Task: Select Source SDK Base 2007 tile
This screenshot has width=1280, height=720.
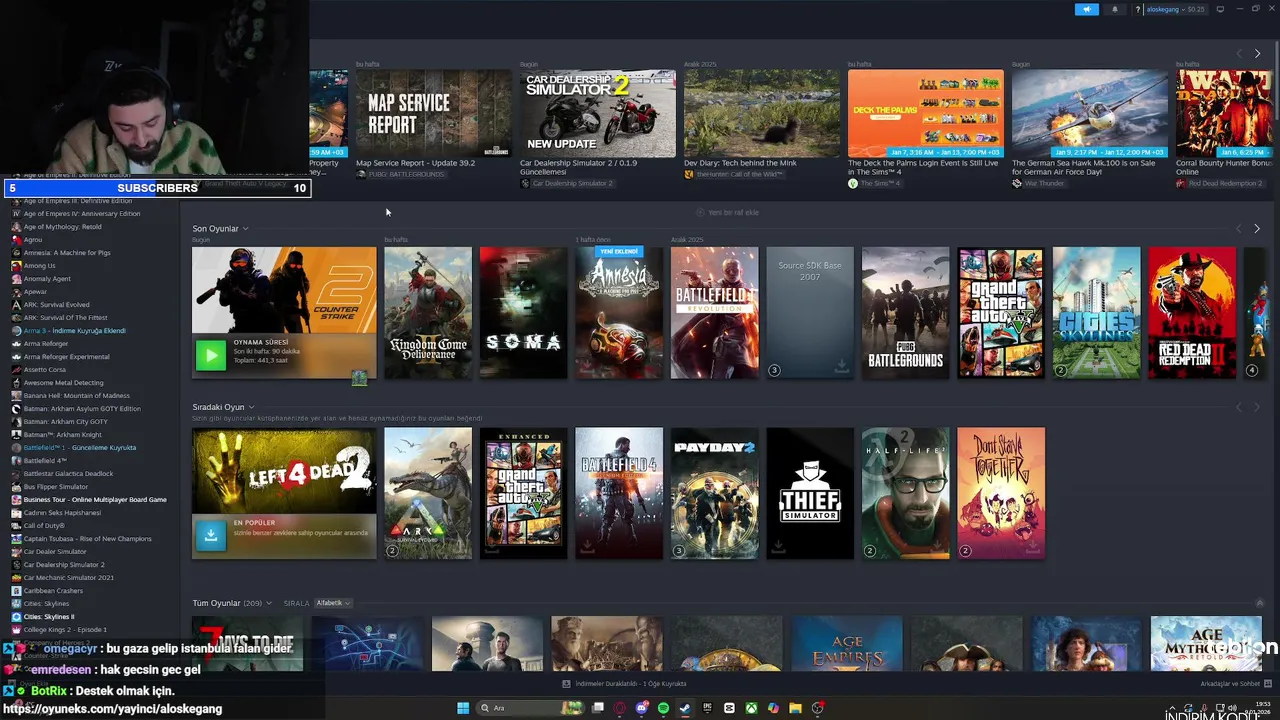Action: click(x=810, y=313)
